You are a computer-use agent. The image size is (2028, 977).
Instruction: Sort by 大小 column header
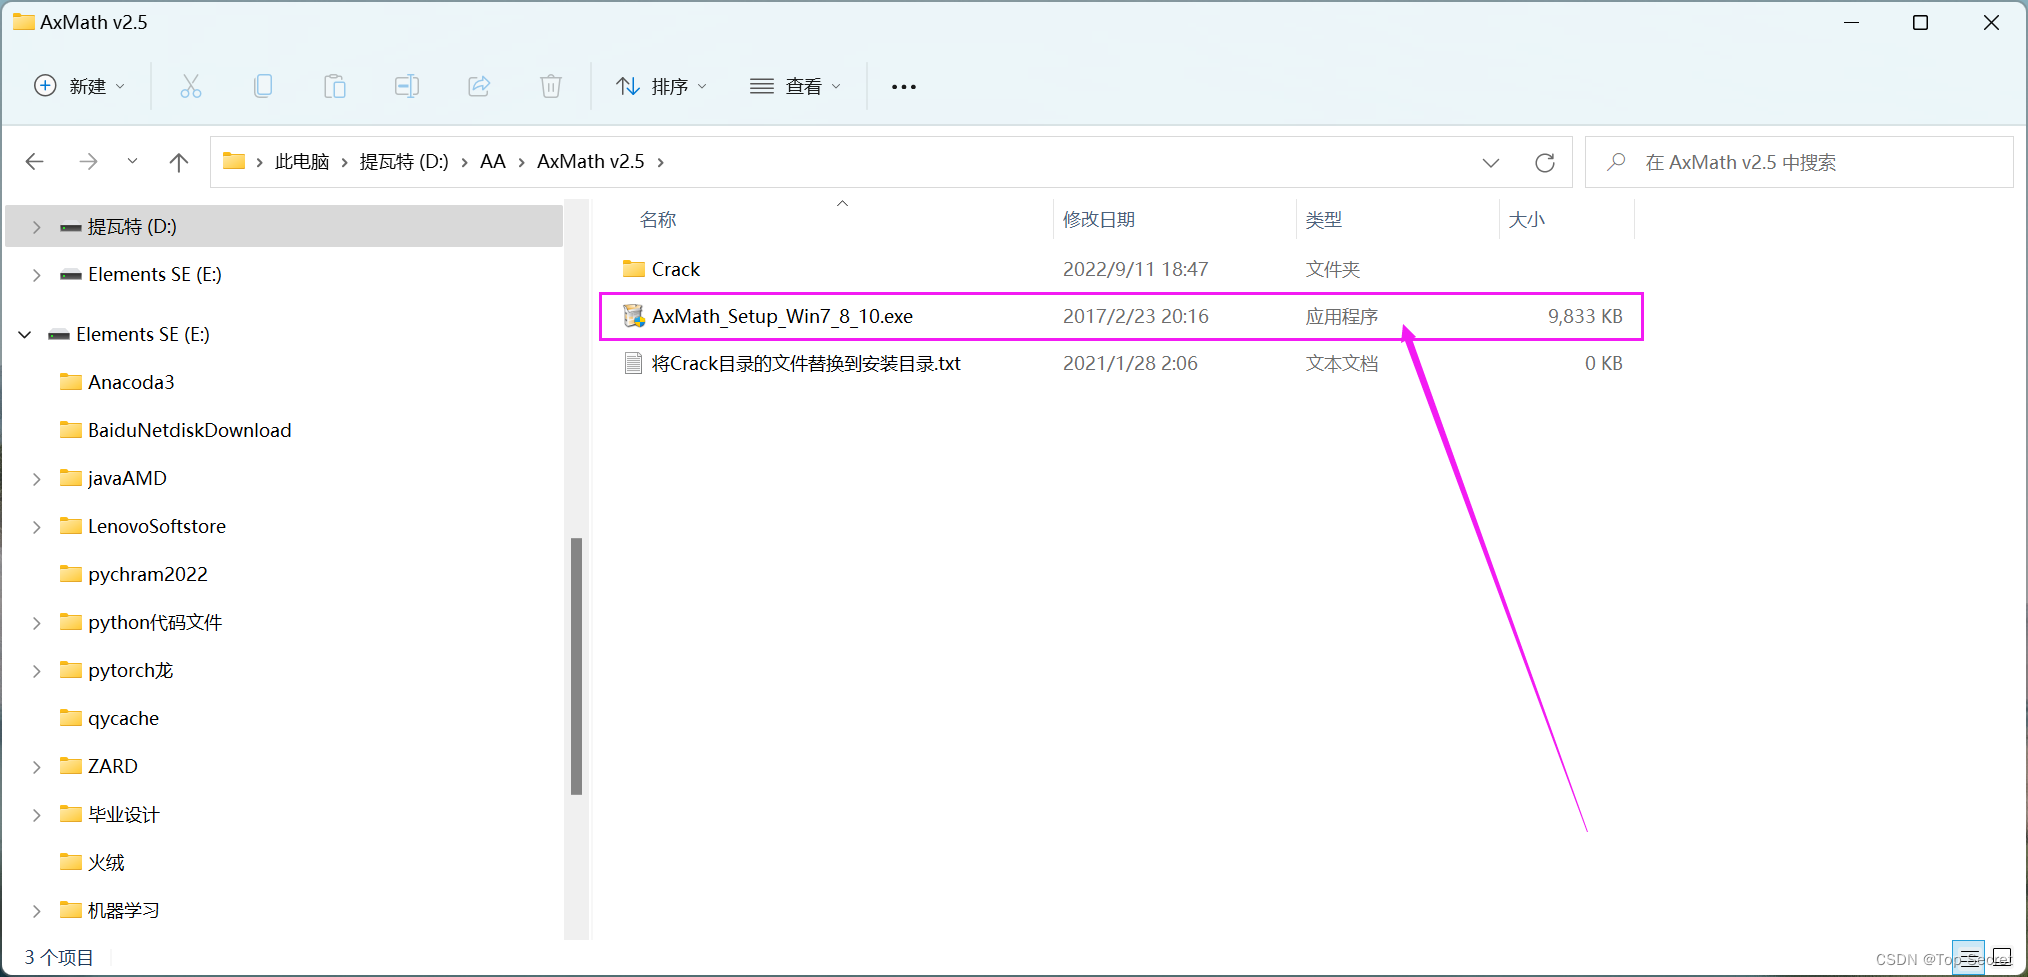click(1527, 220)
